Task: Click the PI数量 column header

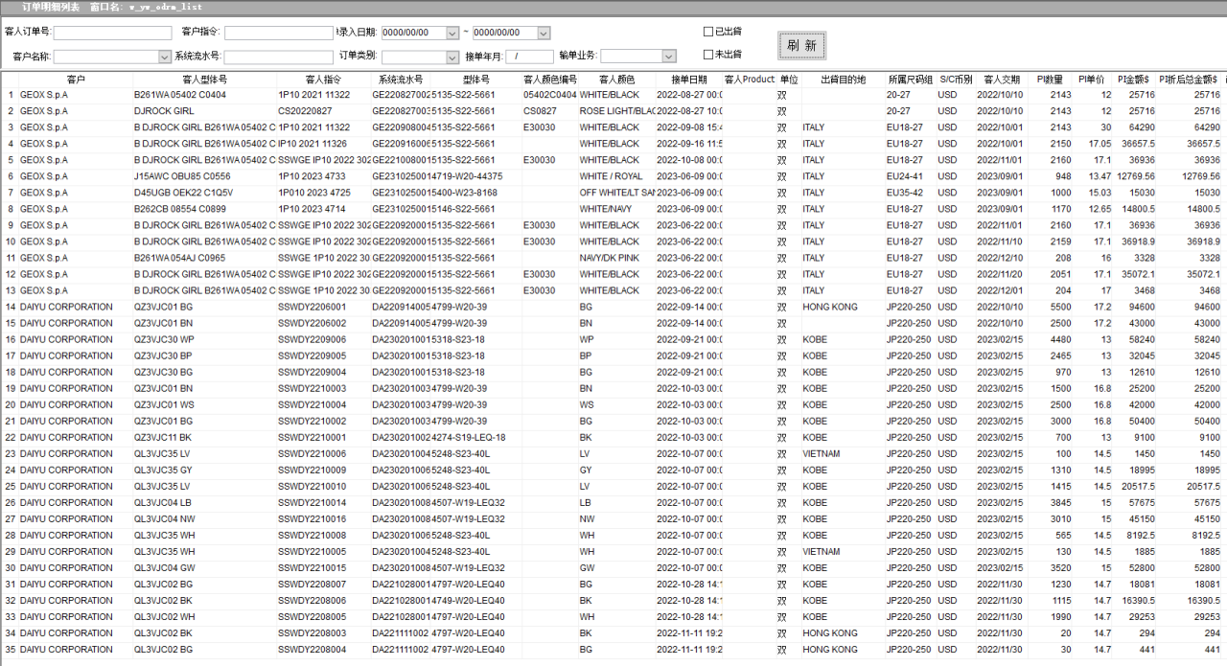Action: click(x=1049, y=79)
